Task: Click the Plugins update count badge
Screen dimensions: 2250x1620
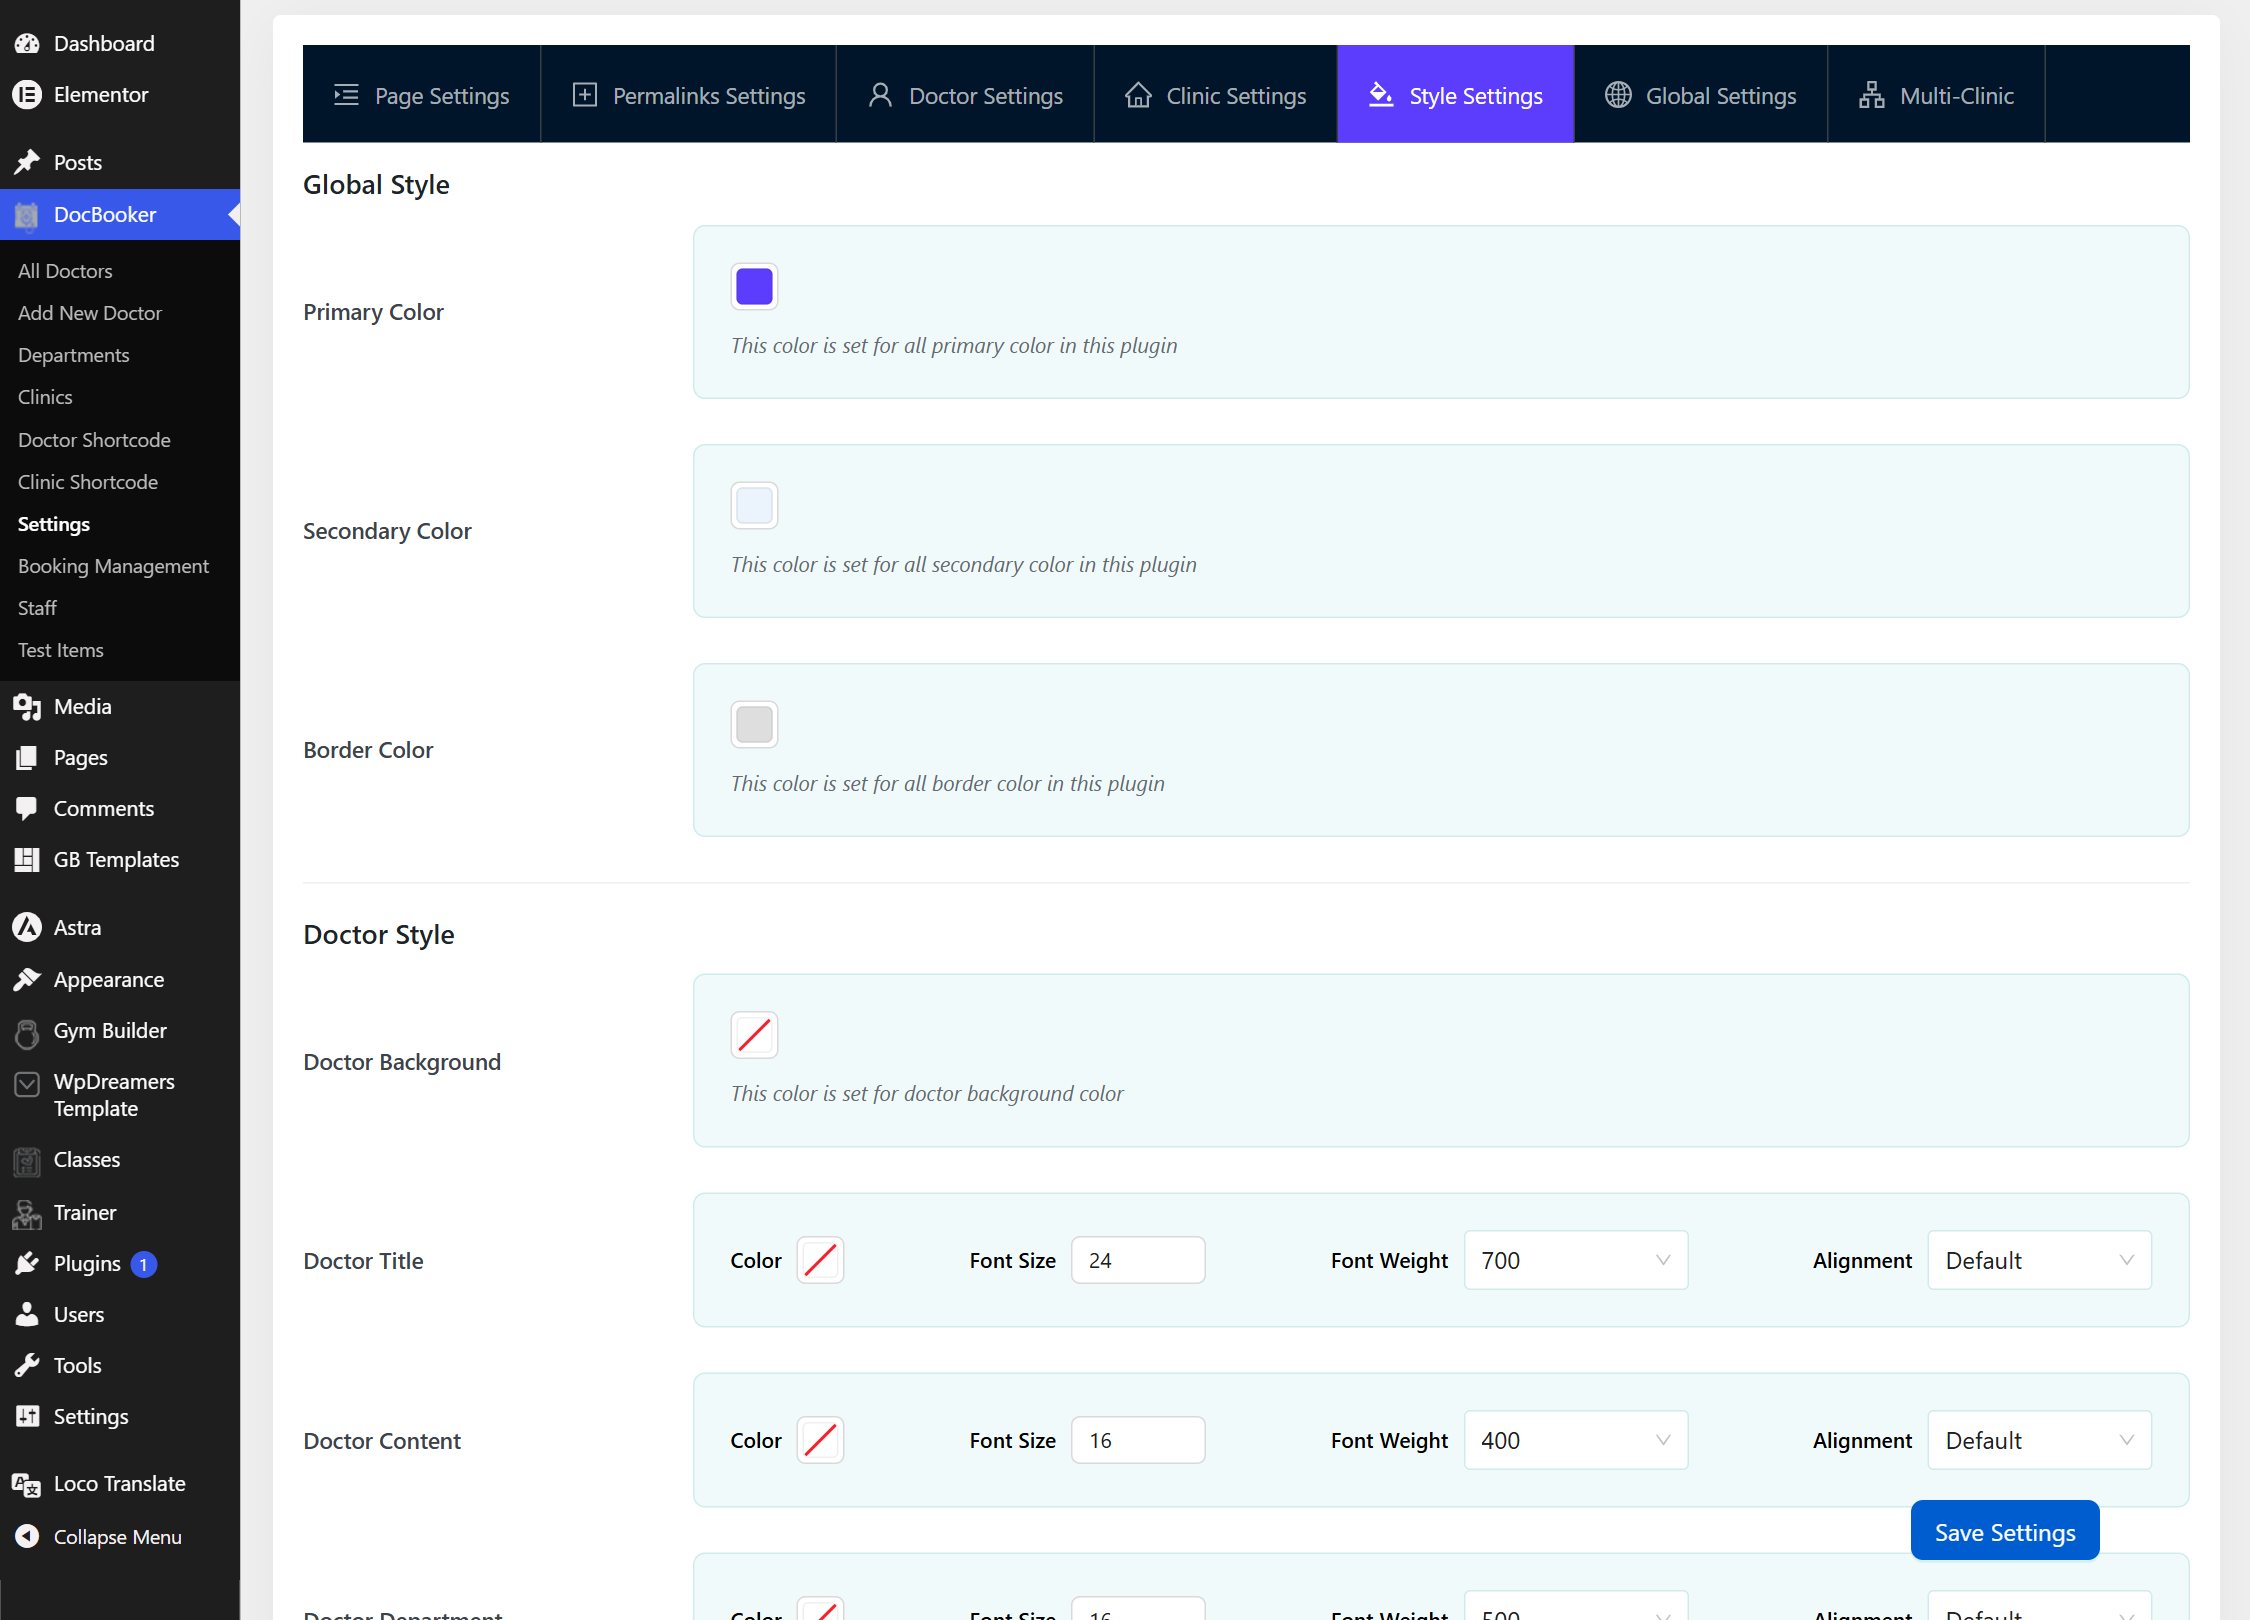Action: point(144,1265)
